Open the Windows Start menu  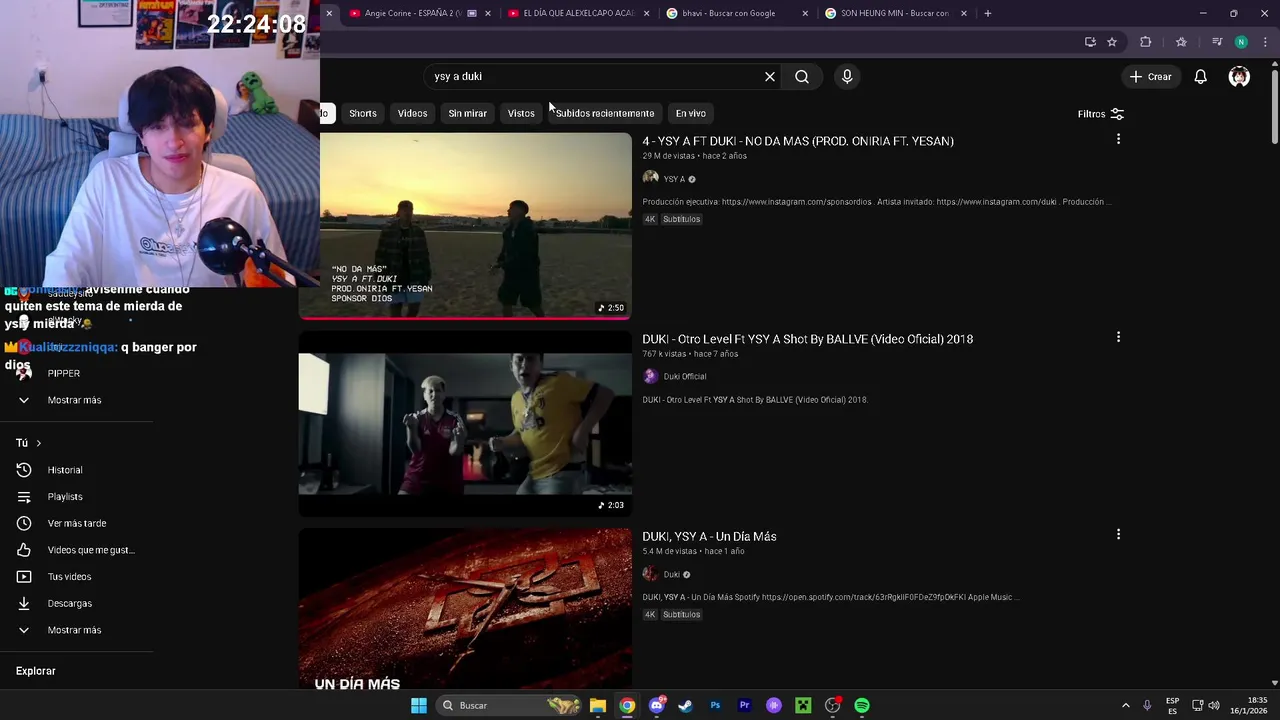click(x=419, y=706)
